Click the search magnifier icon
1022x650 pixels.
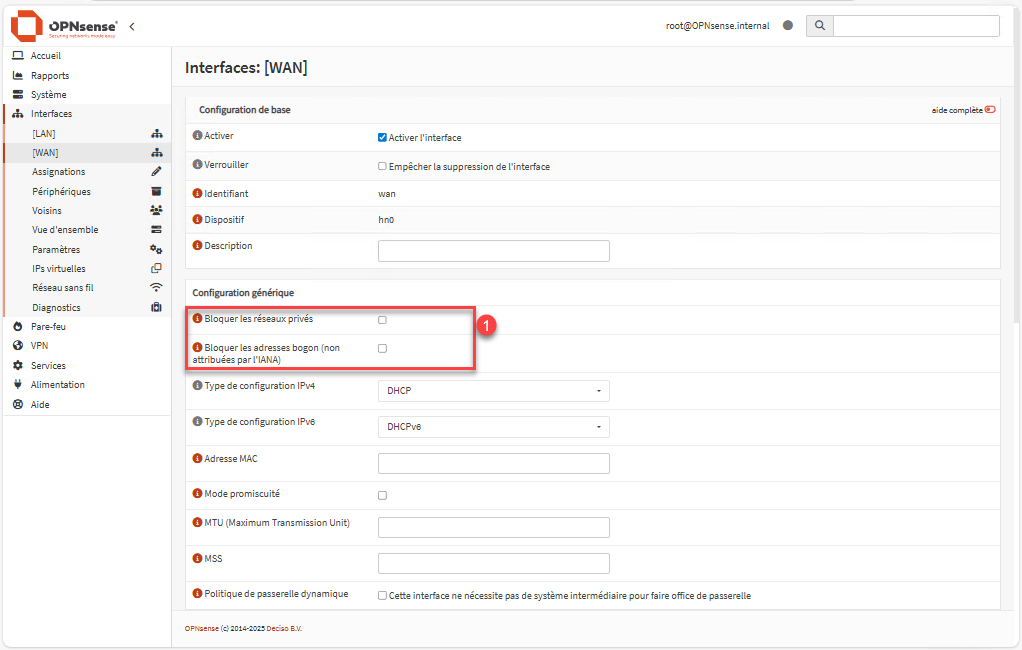tap(820, 26)
